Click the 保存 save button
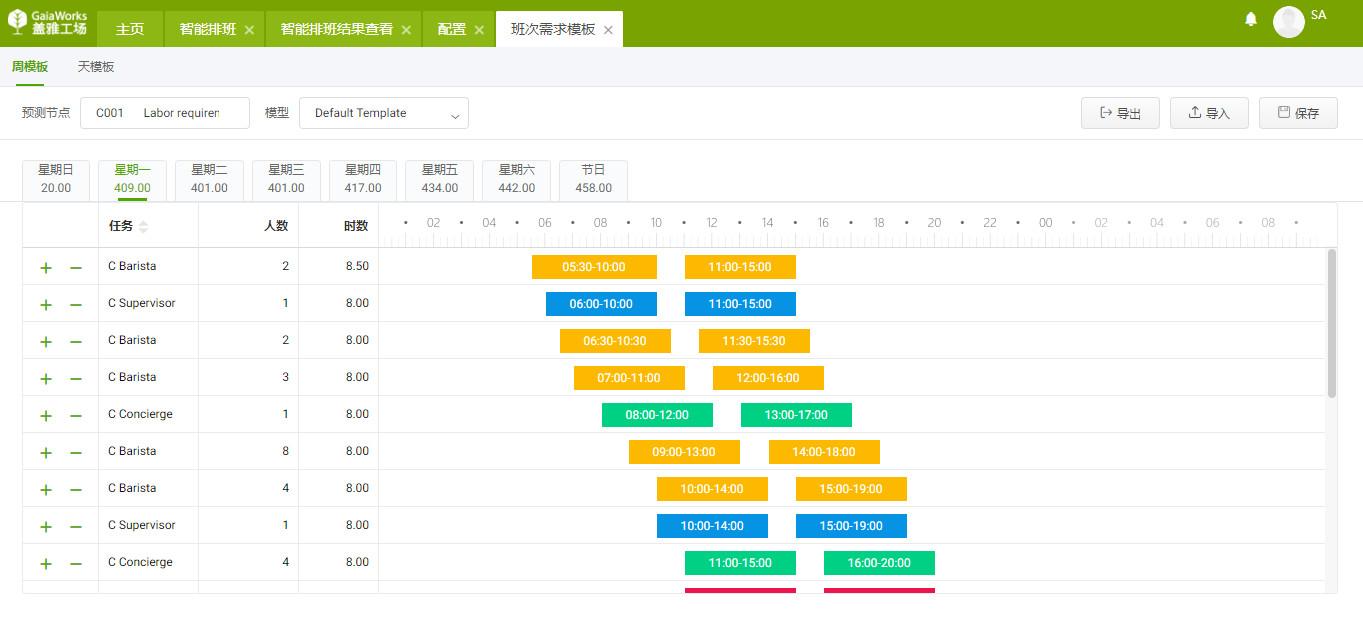 [x=1297, y=113]
